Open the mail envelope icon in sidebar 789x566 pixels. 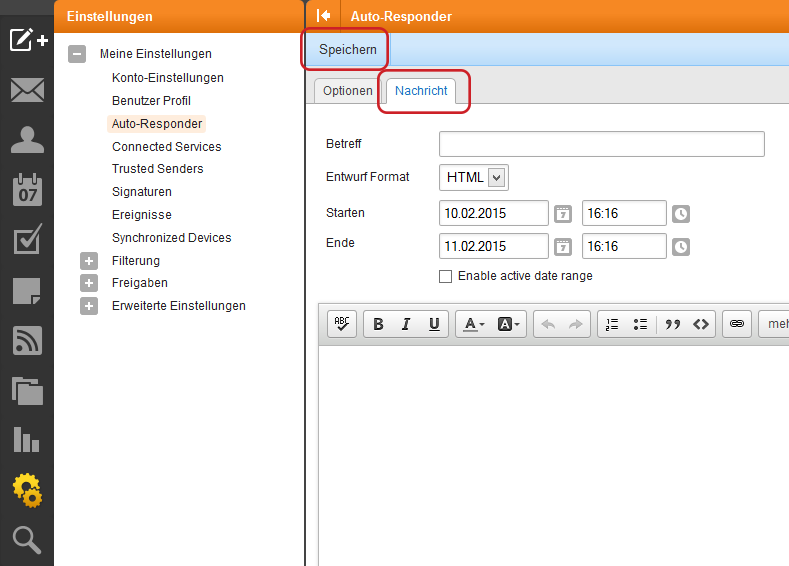coord(27,91)
